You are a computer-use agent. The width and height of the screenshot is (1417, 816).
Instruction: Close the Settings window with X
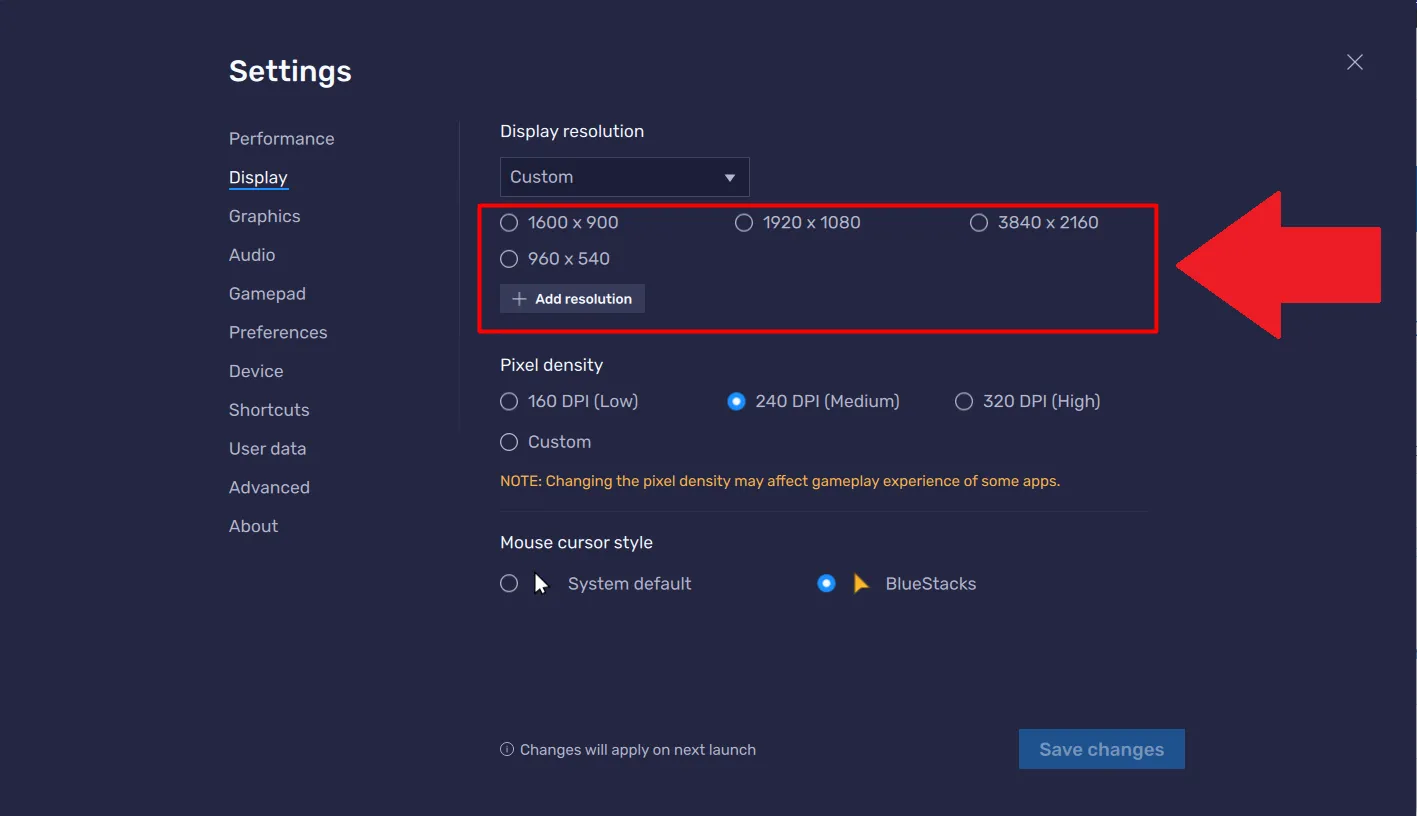tap(1355, 62)
